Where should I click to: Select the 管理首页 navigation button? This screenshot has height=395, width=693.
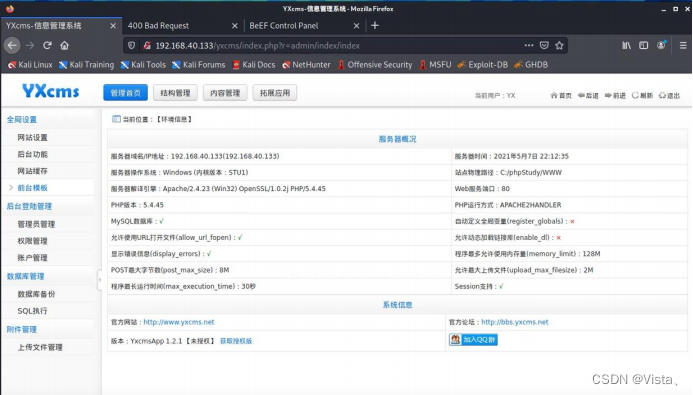pos(126,93)
